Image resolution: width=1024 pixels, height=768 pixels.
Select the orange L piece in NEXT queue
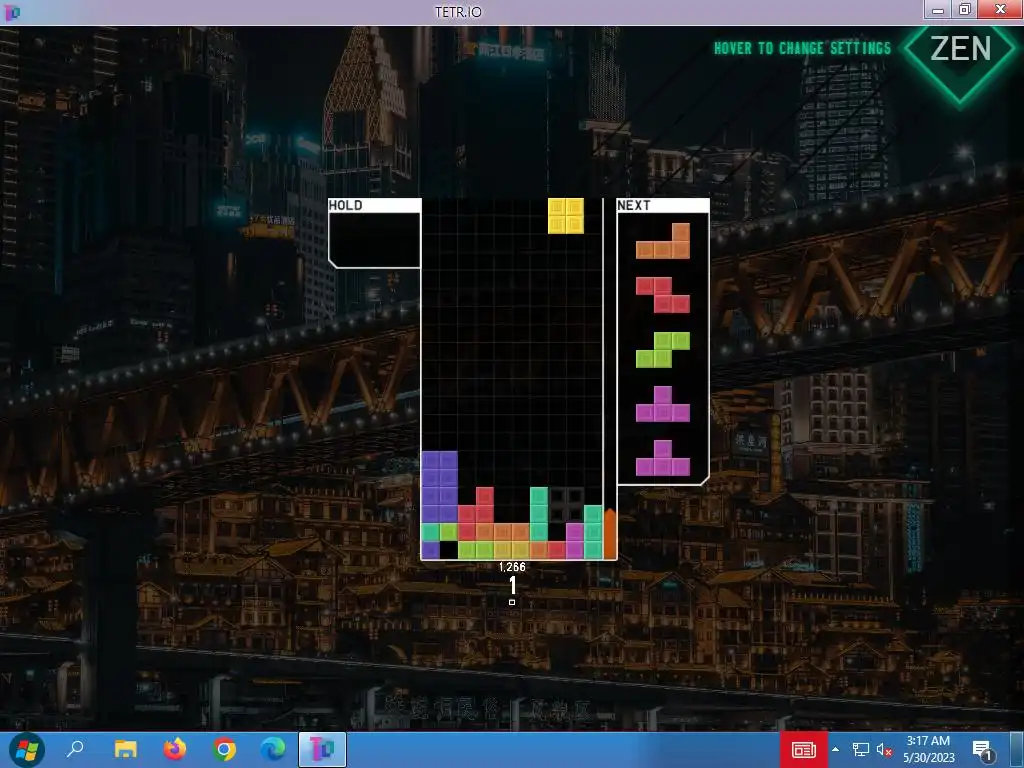663,241
